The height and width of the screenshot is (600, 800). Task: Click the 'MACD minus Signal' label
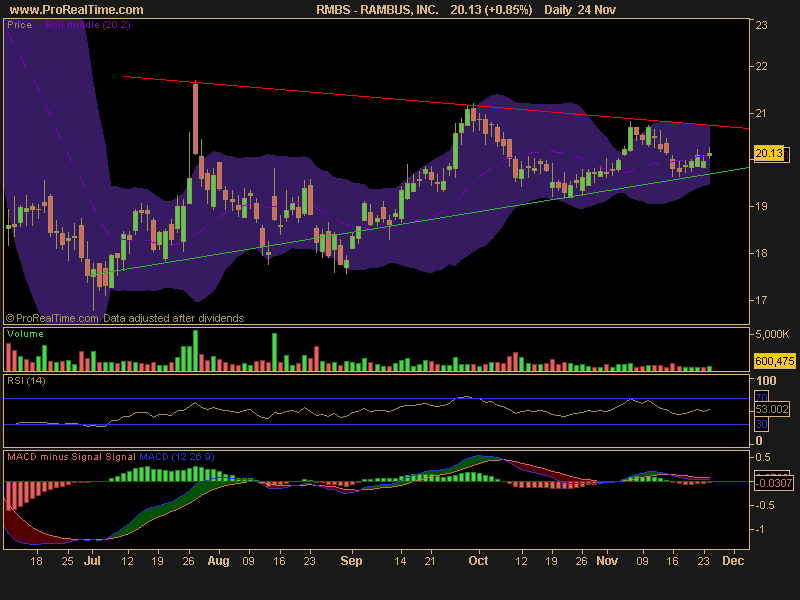[55, 457]
